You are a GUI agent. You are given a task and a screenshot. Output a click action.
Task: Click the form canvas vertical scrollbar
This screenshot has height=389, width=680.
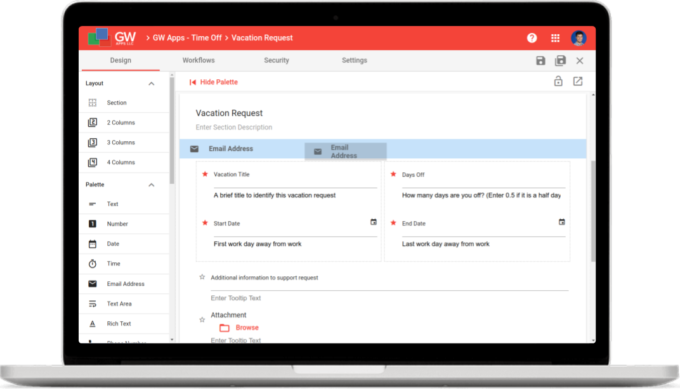pos(593,211)
